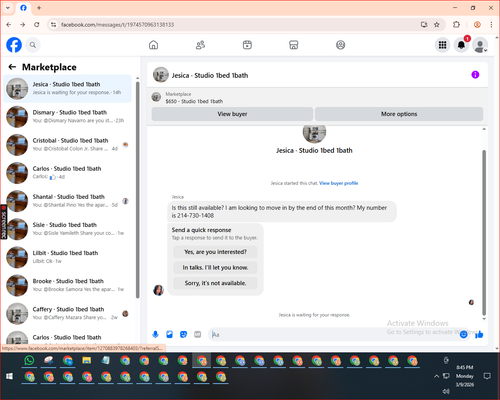Open the tab search dropdown arrow

(x=8, y=8)
